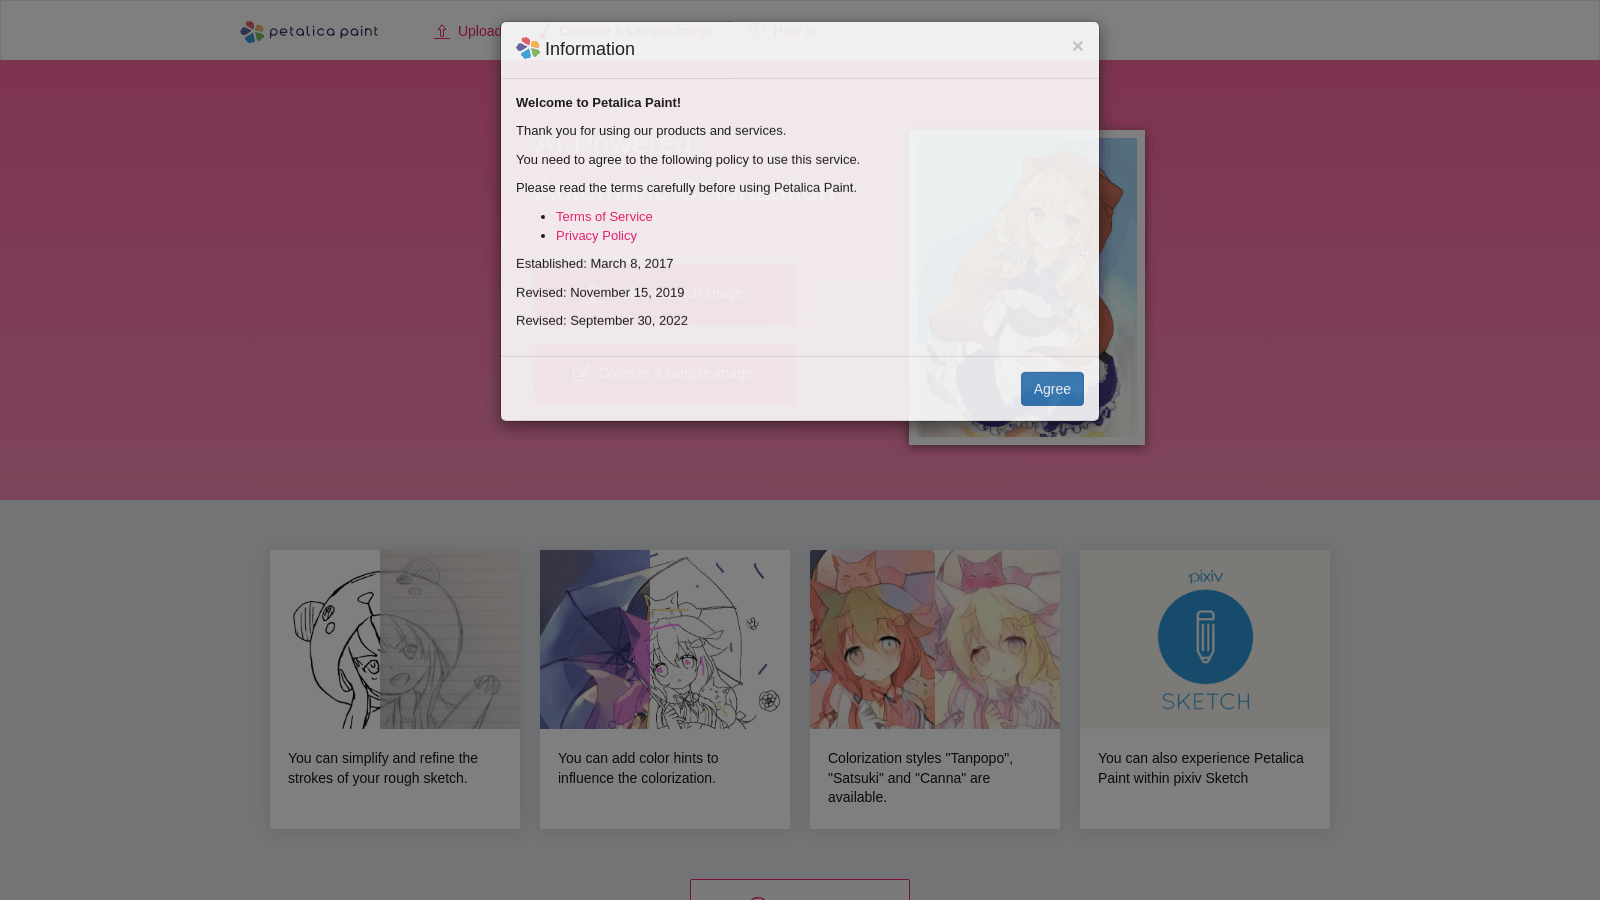Close the Information dialog
The width and height of the screenshot is (1600, 900).
click(1077, 46)
